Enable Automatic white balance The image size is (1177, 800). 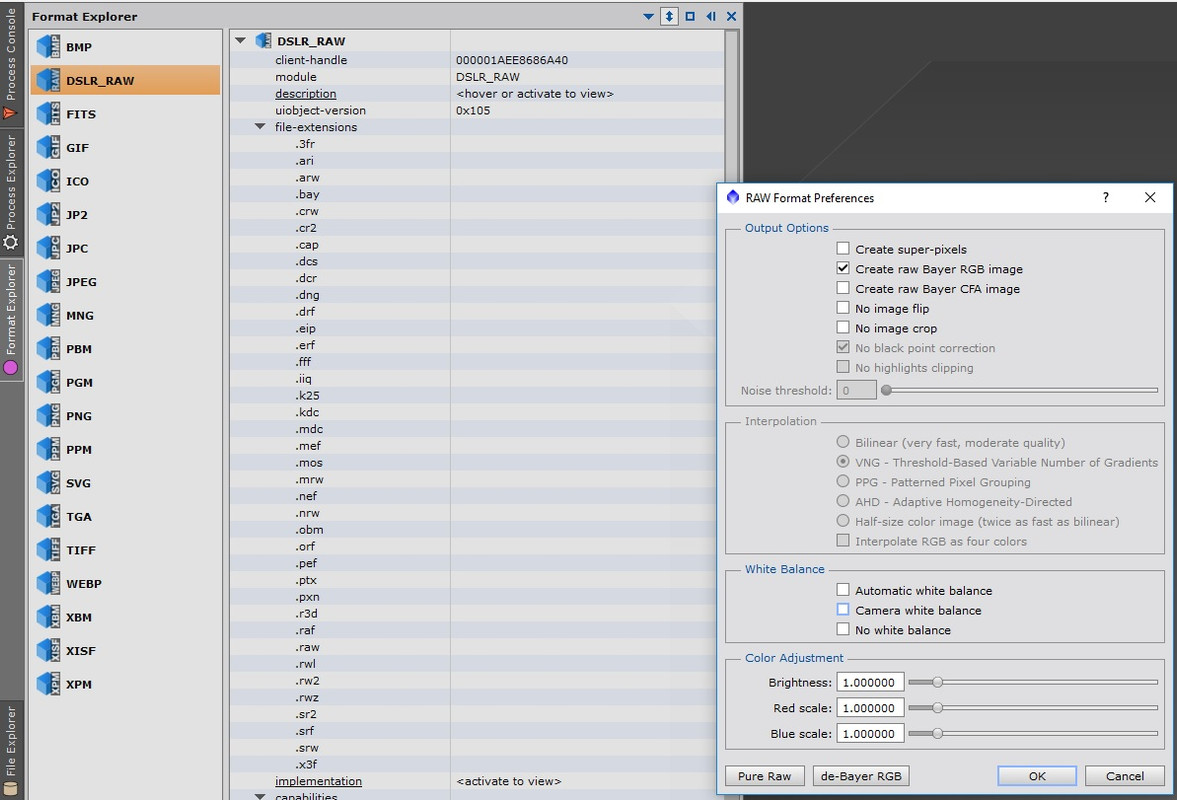coord(843,590)
